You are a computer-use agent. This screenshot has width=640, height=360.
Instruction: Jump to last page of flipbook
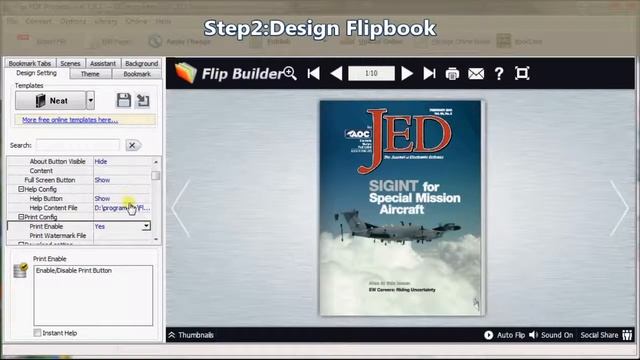coord(429,73)
